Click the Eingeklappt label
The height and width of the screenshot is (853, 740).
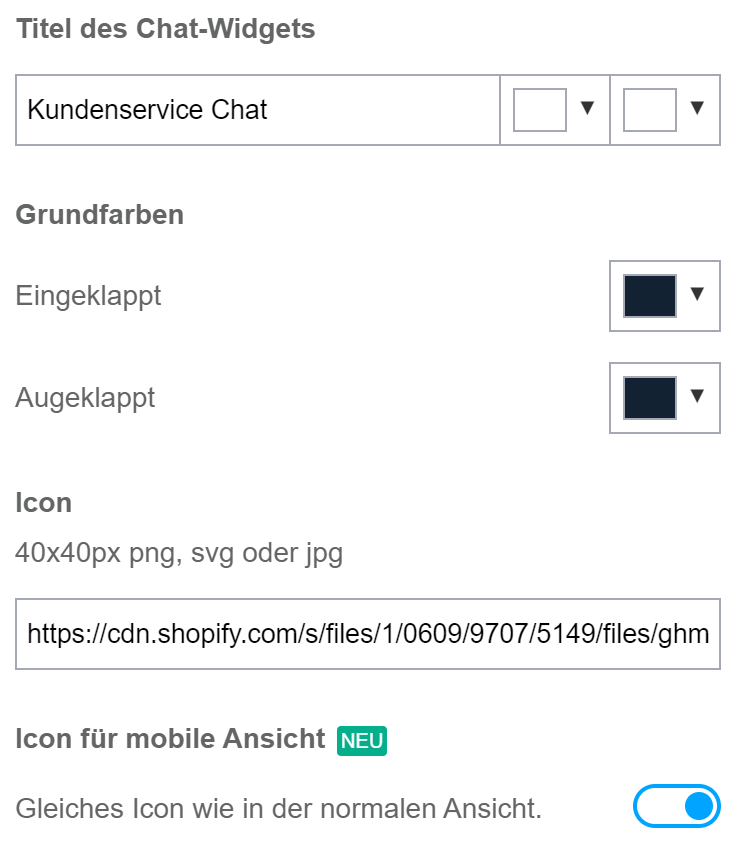coord(88,296)
